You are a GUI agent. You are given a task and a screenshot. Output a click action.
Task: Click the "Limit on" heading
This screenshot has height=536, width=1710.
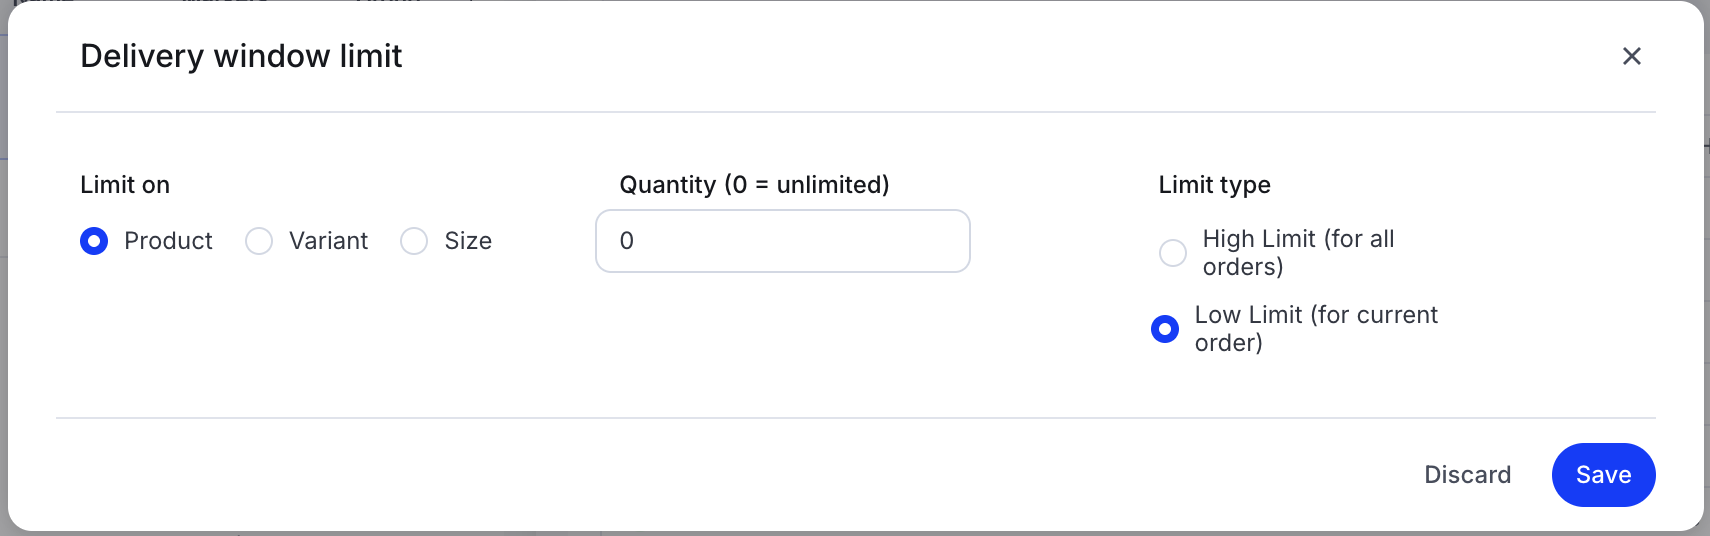coord(125,185)
